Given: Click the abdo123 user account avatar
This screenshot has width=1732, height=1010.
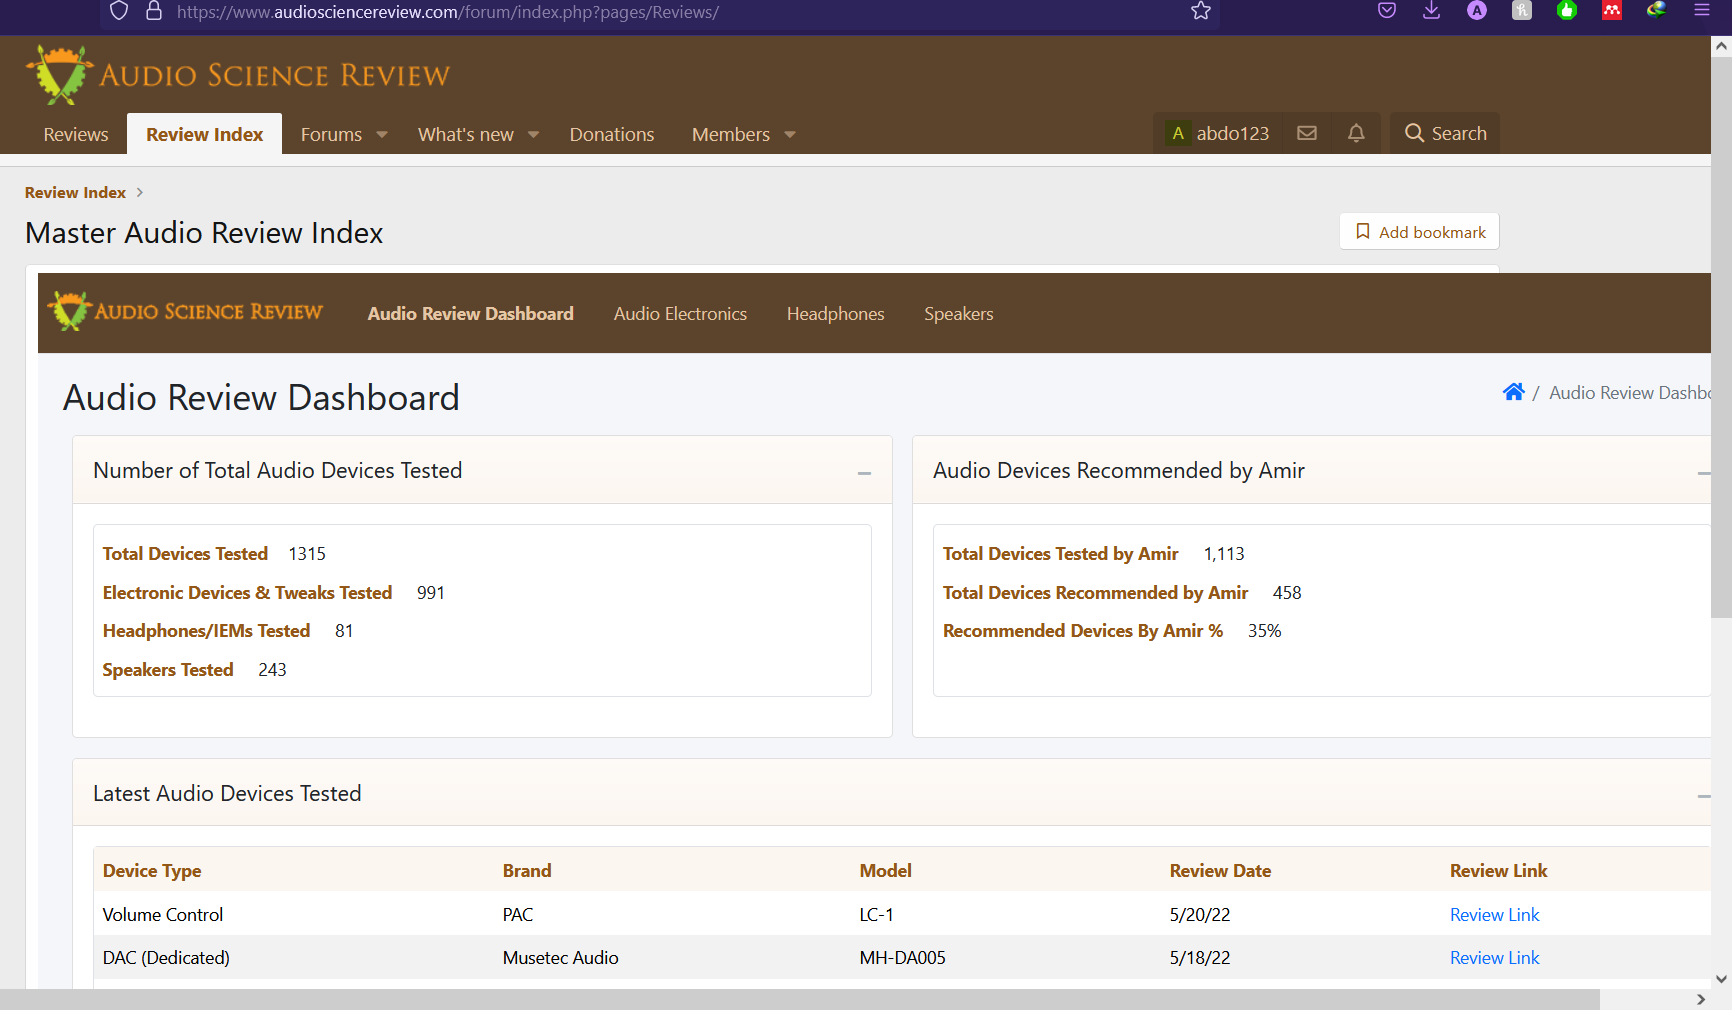Looking at the screenshot, I should point(1178,133).
